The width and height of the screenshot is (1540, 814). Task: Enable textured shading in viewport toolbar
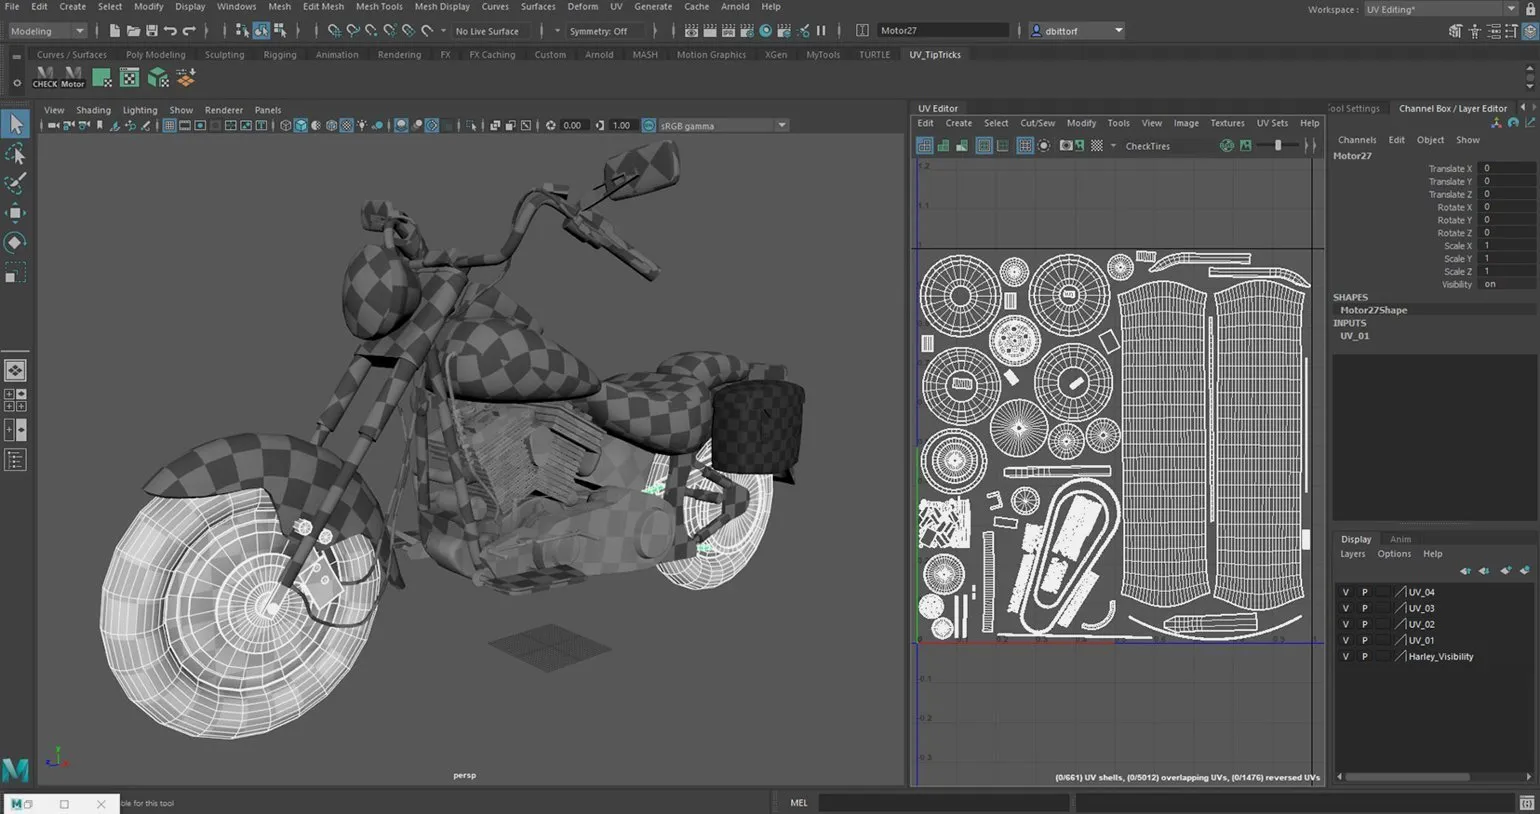(346, 126)
